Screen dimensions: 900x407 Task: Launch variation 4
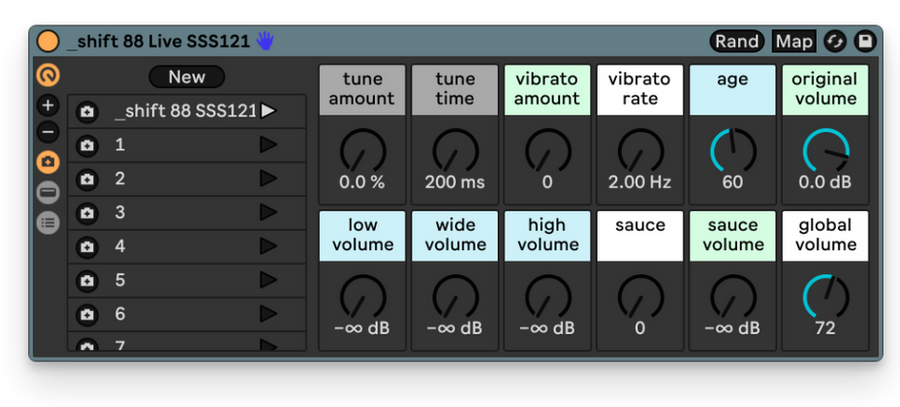point(268,246)
